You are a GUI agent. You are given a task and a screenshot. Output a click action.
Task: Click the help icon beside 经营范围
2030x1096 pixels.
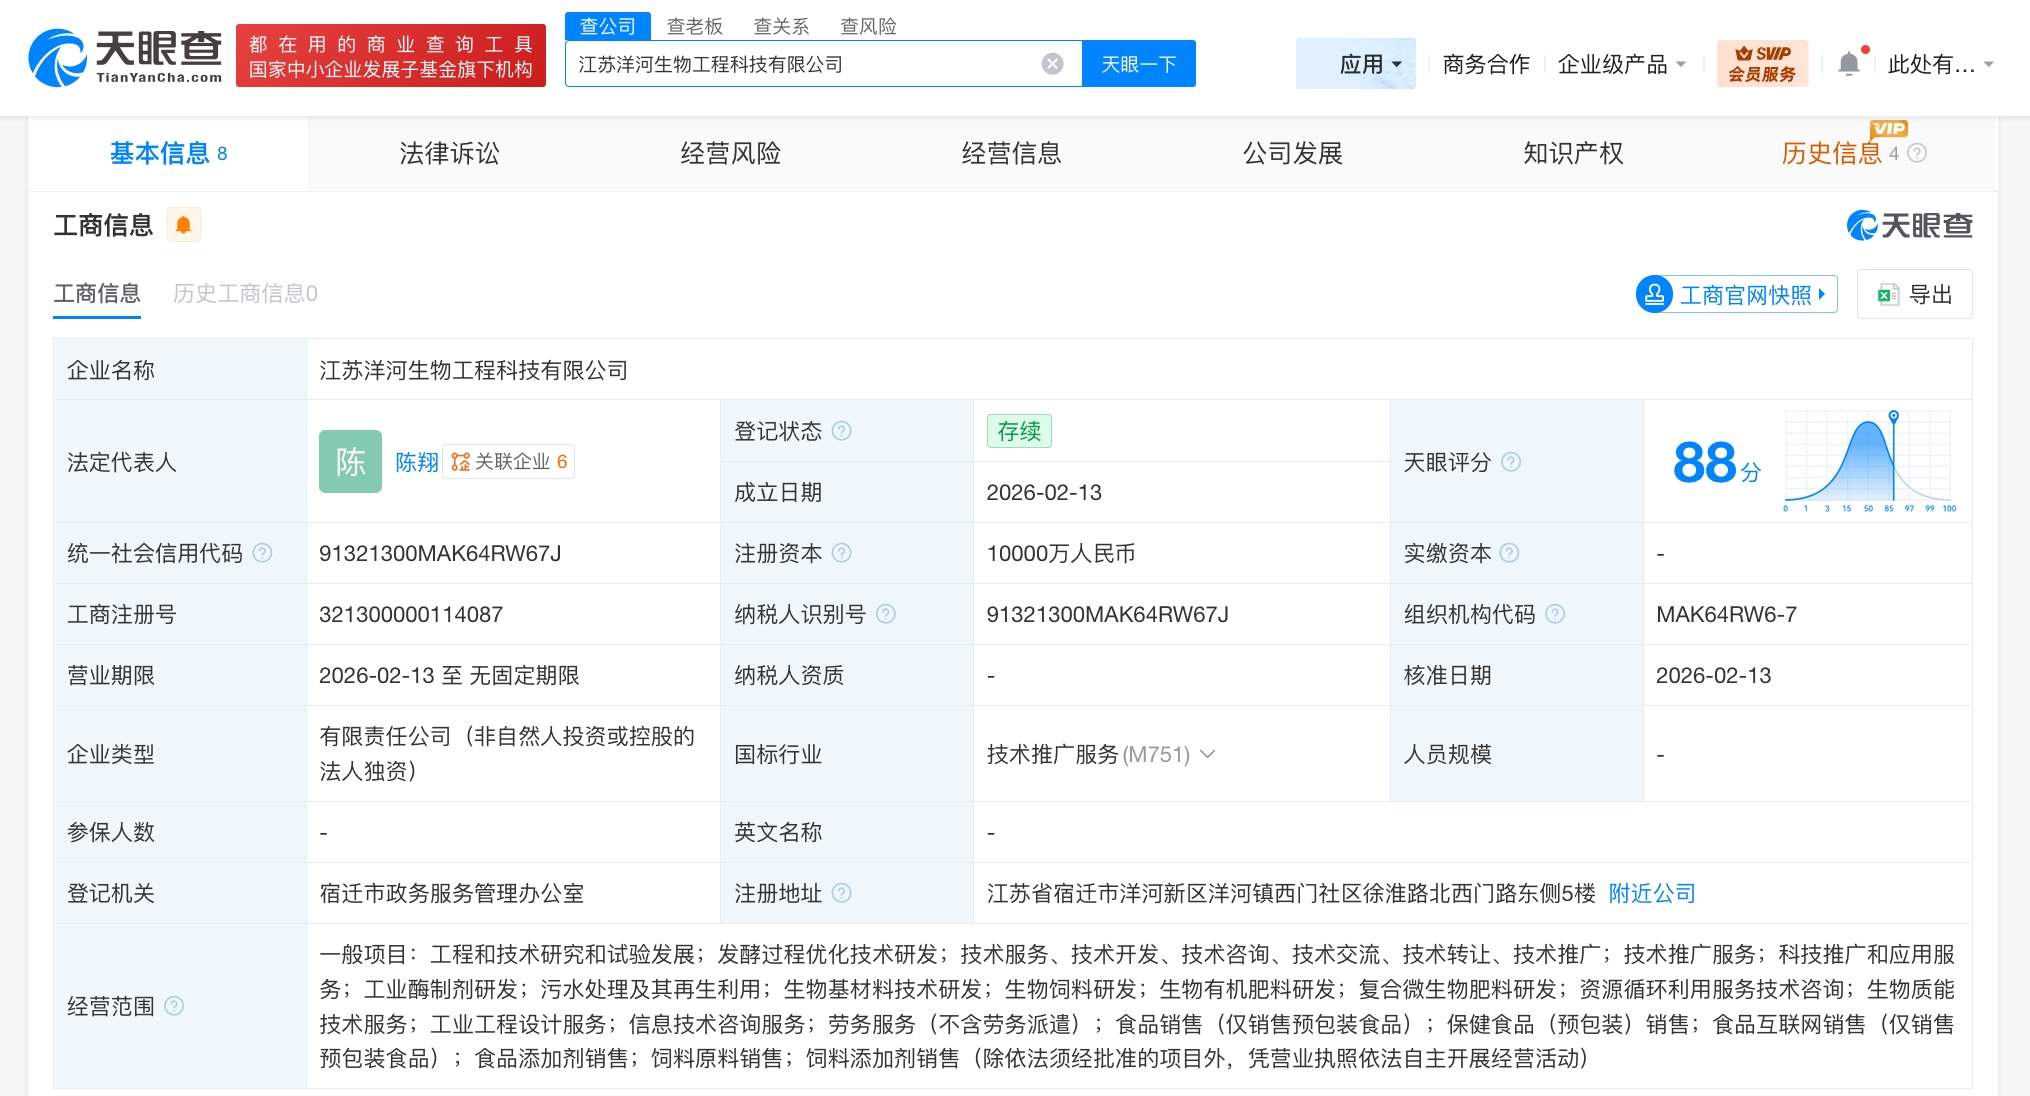[176, 1007]
